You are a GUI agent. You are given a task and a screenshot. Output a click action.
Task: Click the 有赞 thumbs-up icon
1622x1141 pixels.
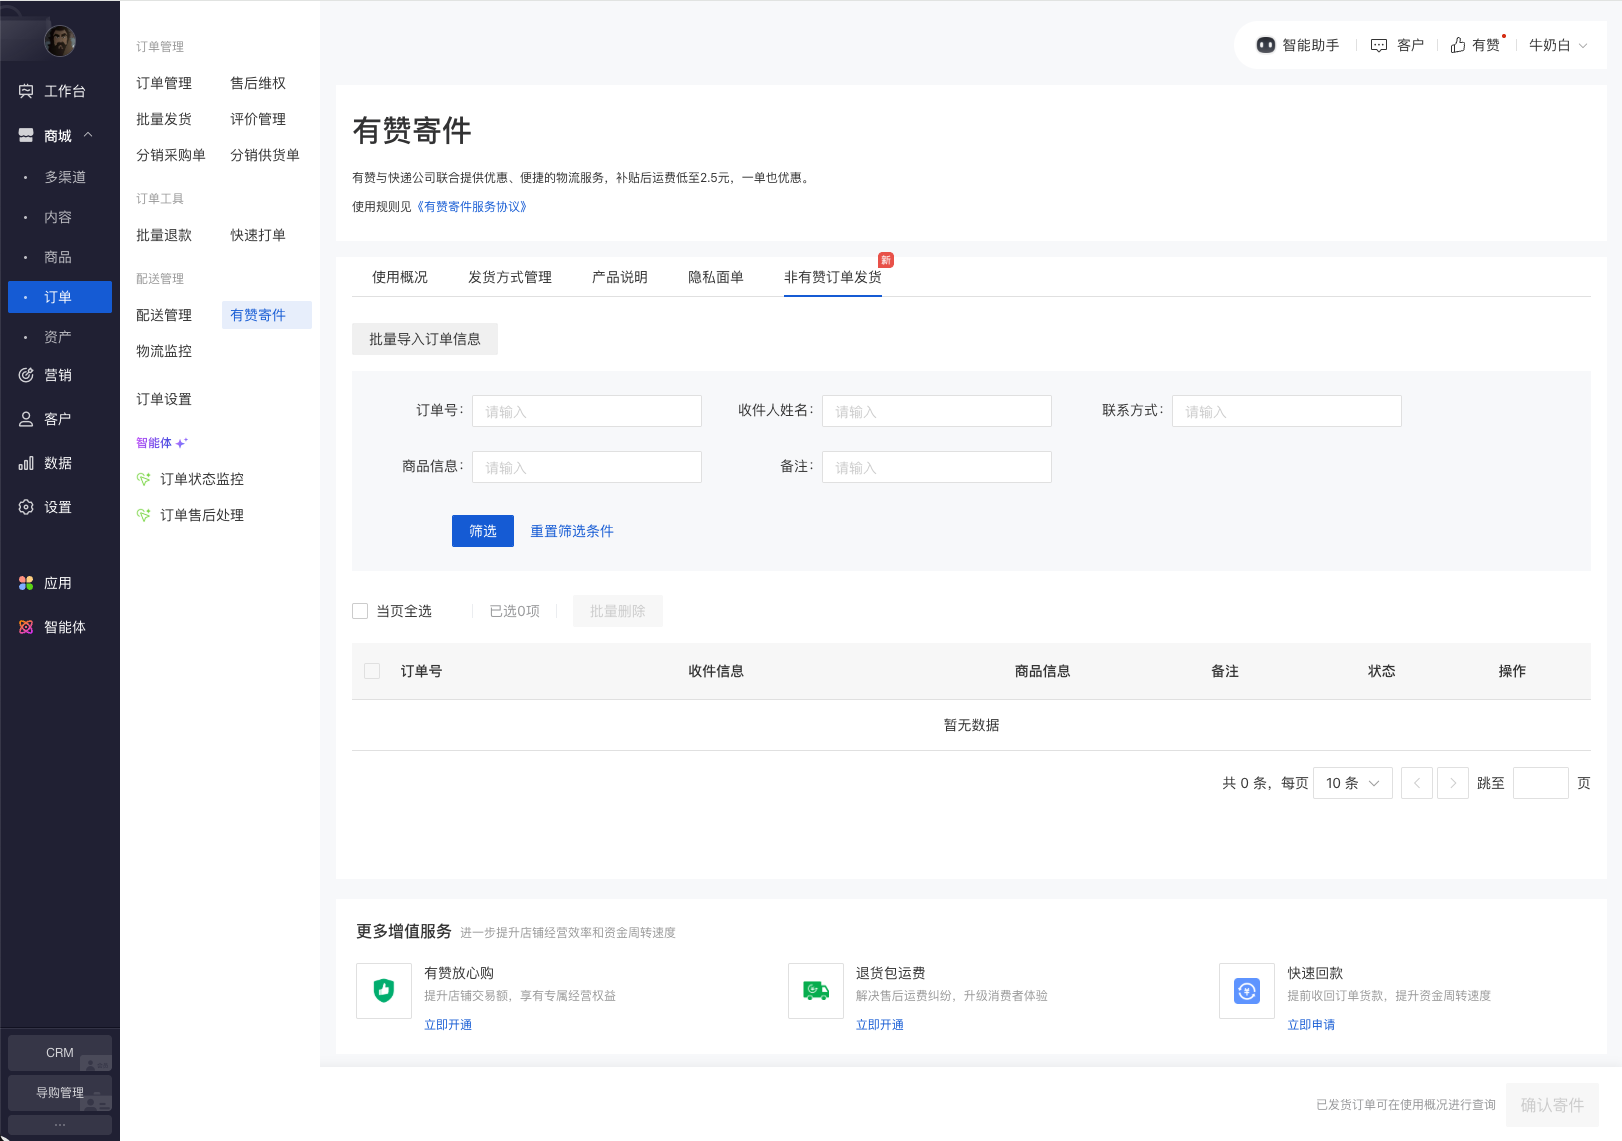click(x=1458, y=45)
